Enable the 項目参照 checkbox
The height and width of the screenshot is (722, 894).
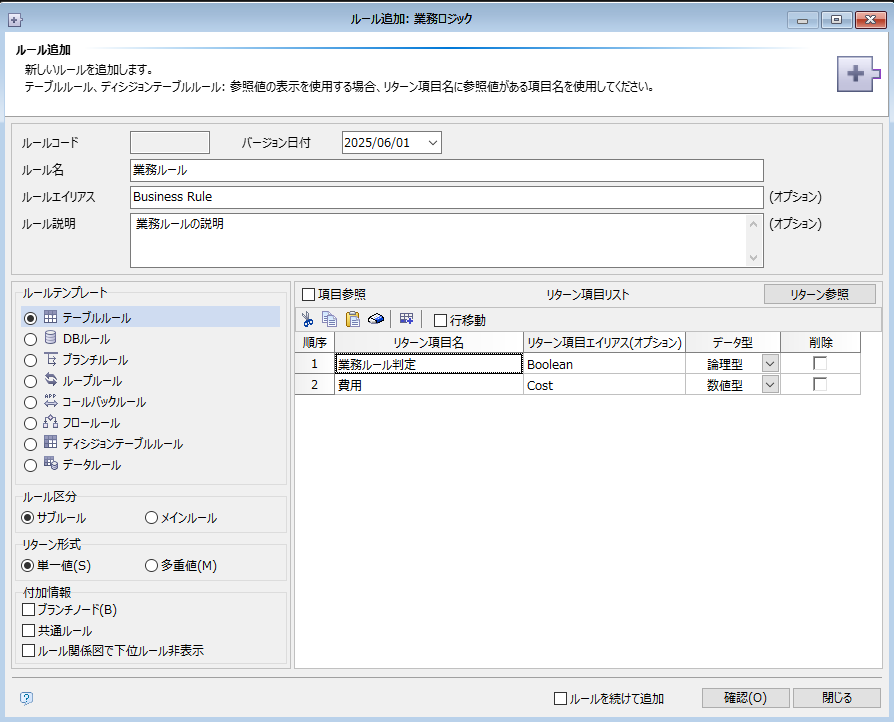(x=308, y=295)
